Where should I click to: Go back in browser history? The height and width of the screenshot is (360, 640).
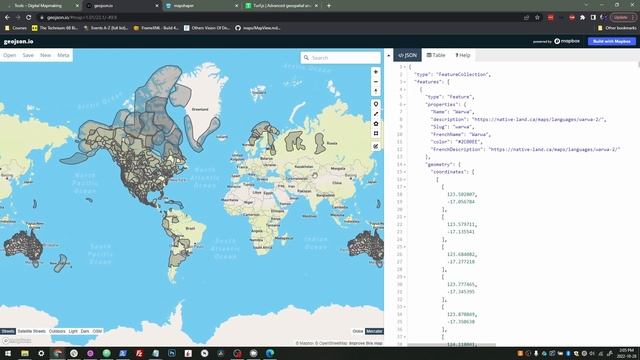[x=7, y=18]
